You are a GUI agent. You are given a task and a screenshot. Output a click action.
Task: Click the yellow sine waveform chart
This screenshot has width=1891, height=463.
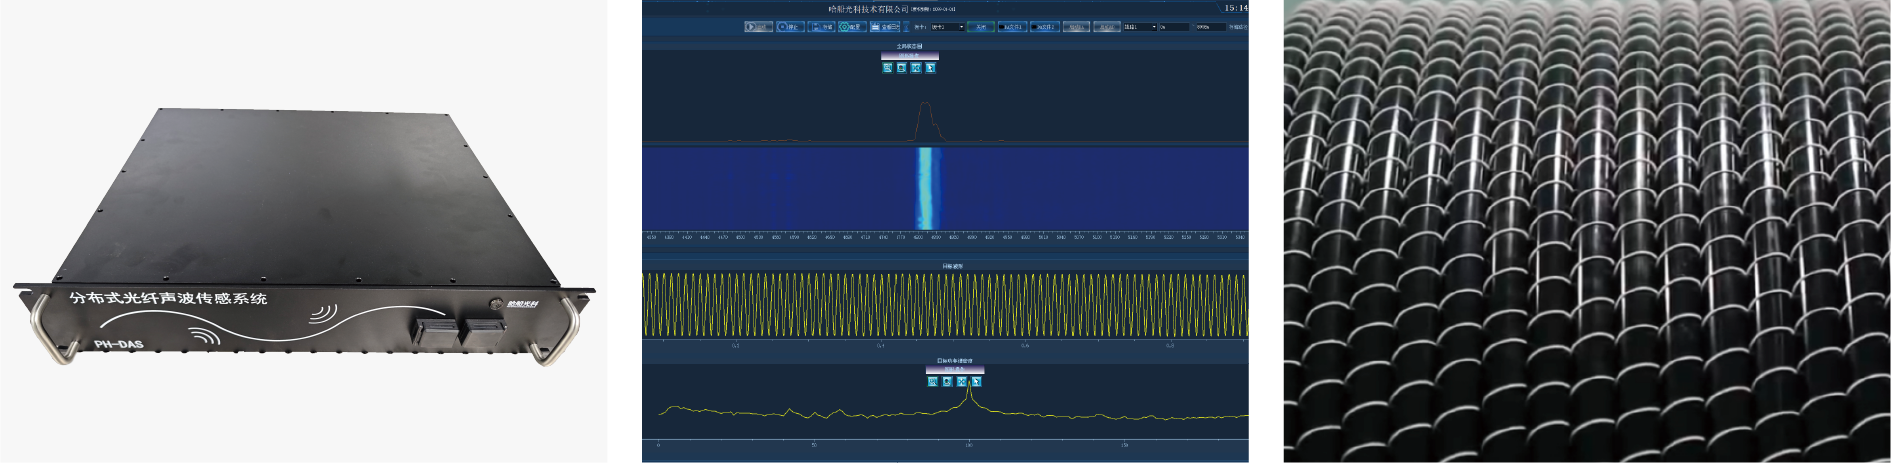[945, 305]
